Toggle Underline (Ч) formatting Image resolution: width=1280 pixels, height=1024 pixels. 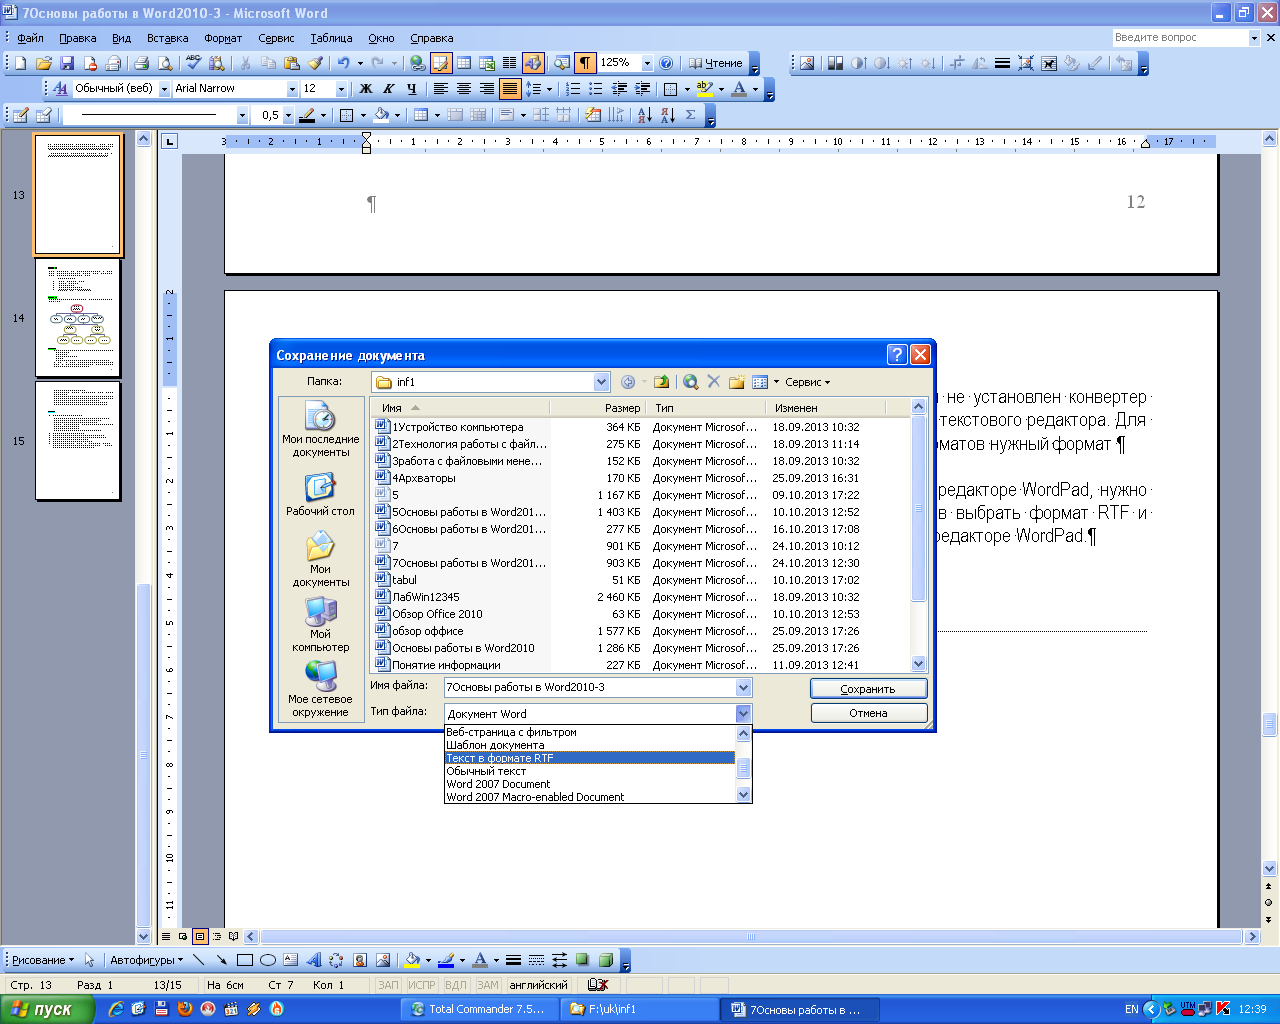tap(412, 89)
